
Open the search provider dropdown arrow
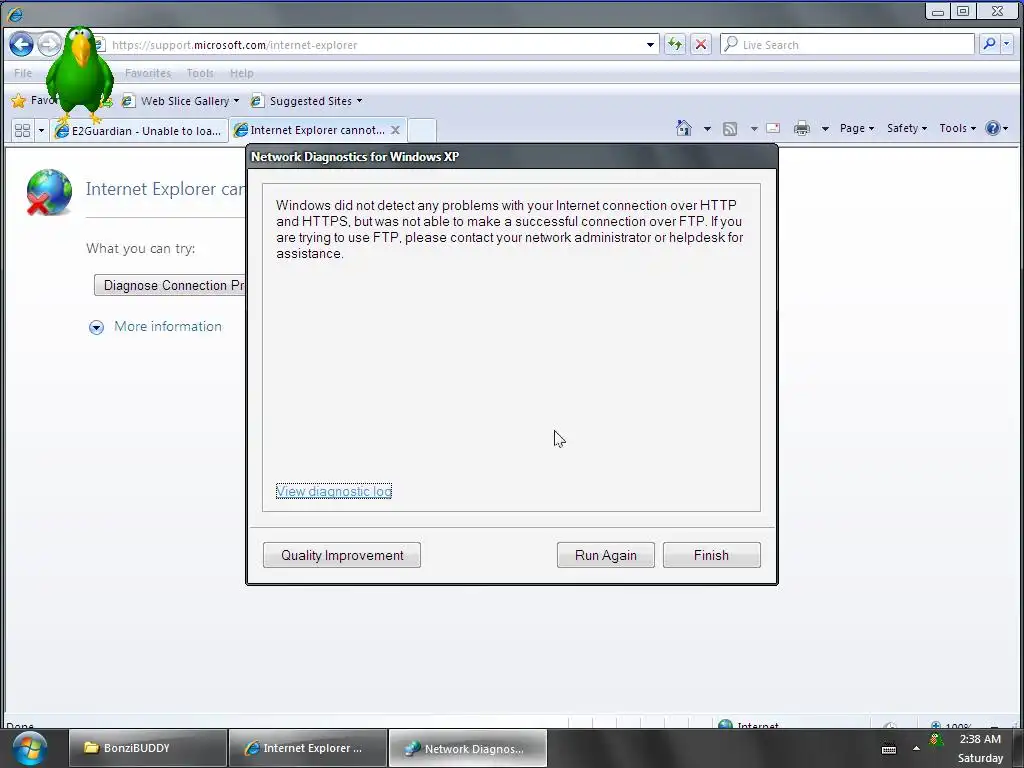1006,44
